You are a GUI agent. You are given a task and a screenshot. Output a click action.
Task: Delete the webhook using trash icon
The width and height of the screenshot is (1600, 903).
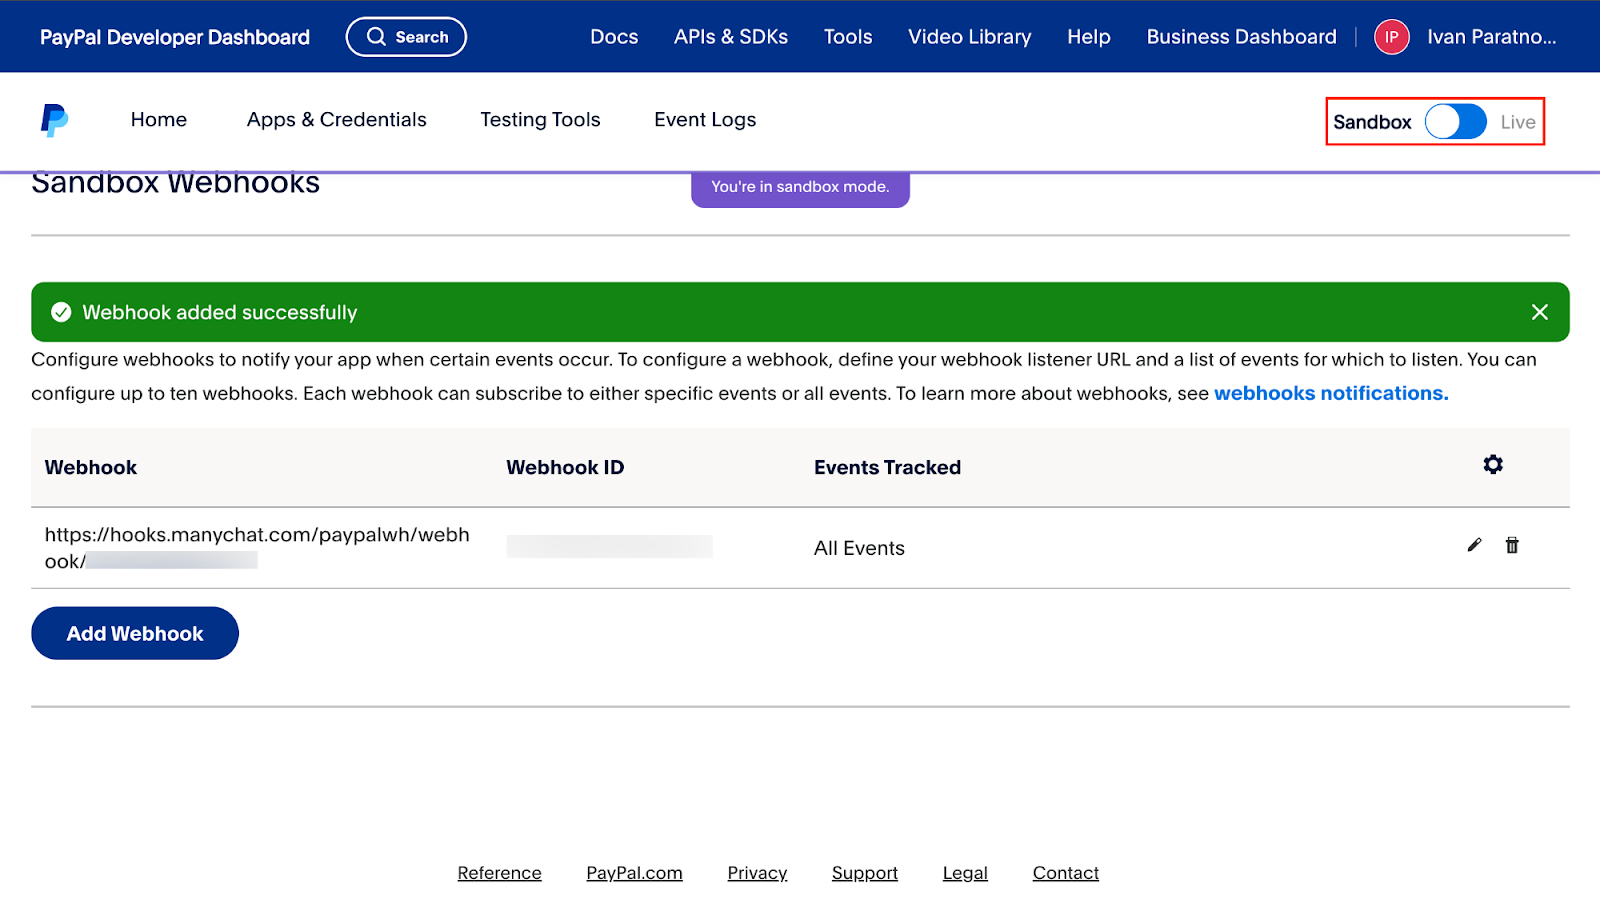click(1512, 545)
